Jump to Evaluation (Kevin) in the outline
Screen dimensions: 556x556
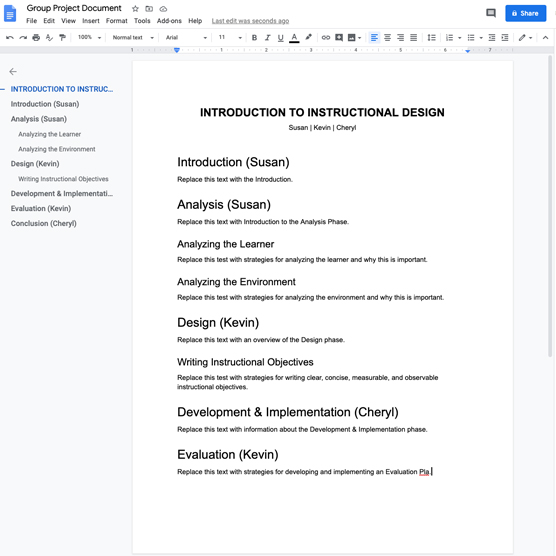[41, 208]
